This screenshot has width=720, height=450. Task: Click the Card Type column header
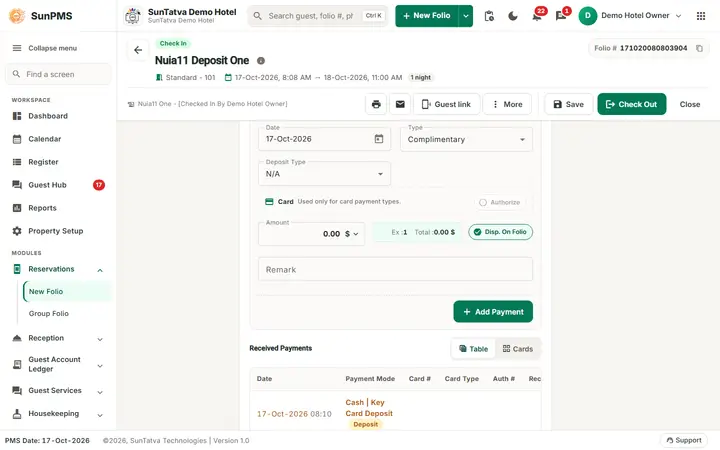tap(461, 379)
